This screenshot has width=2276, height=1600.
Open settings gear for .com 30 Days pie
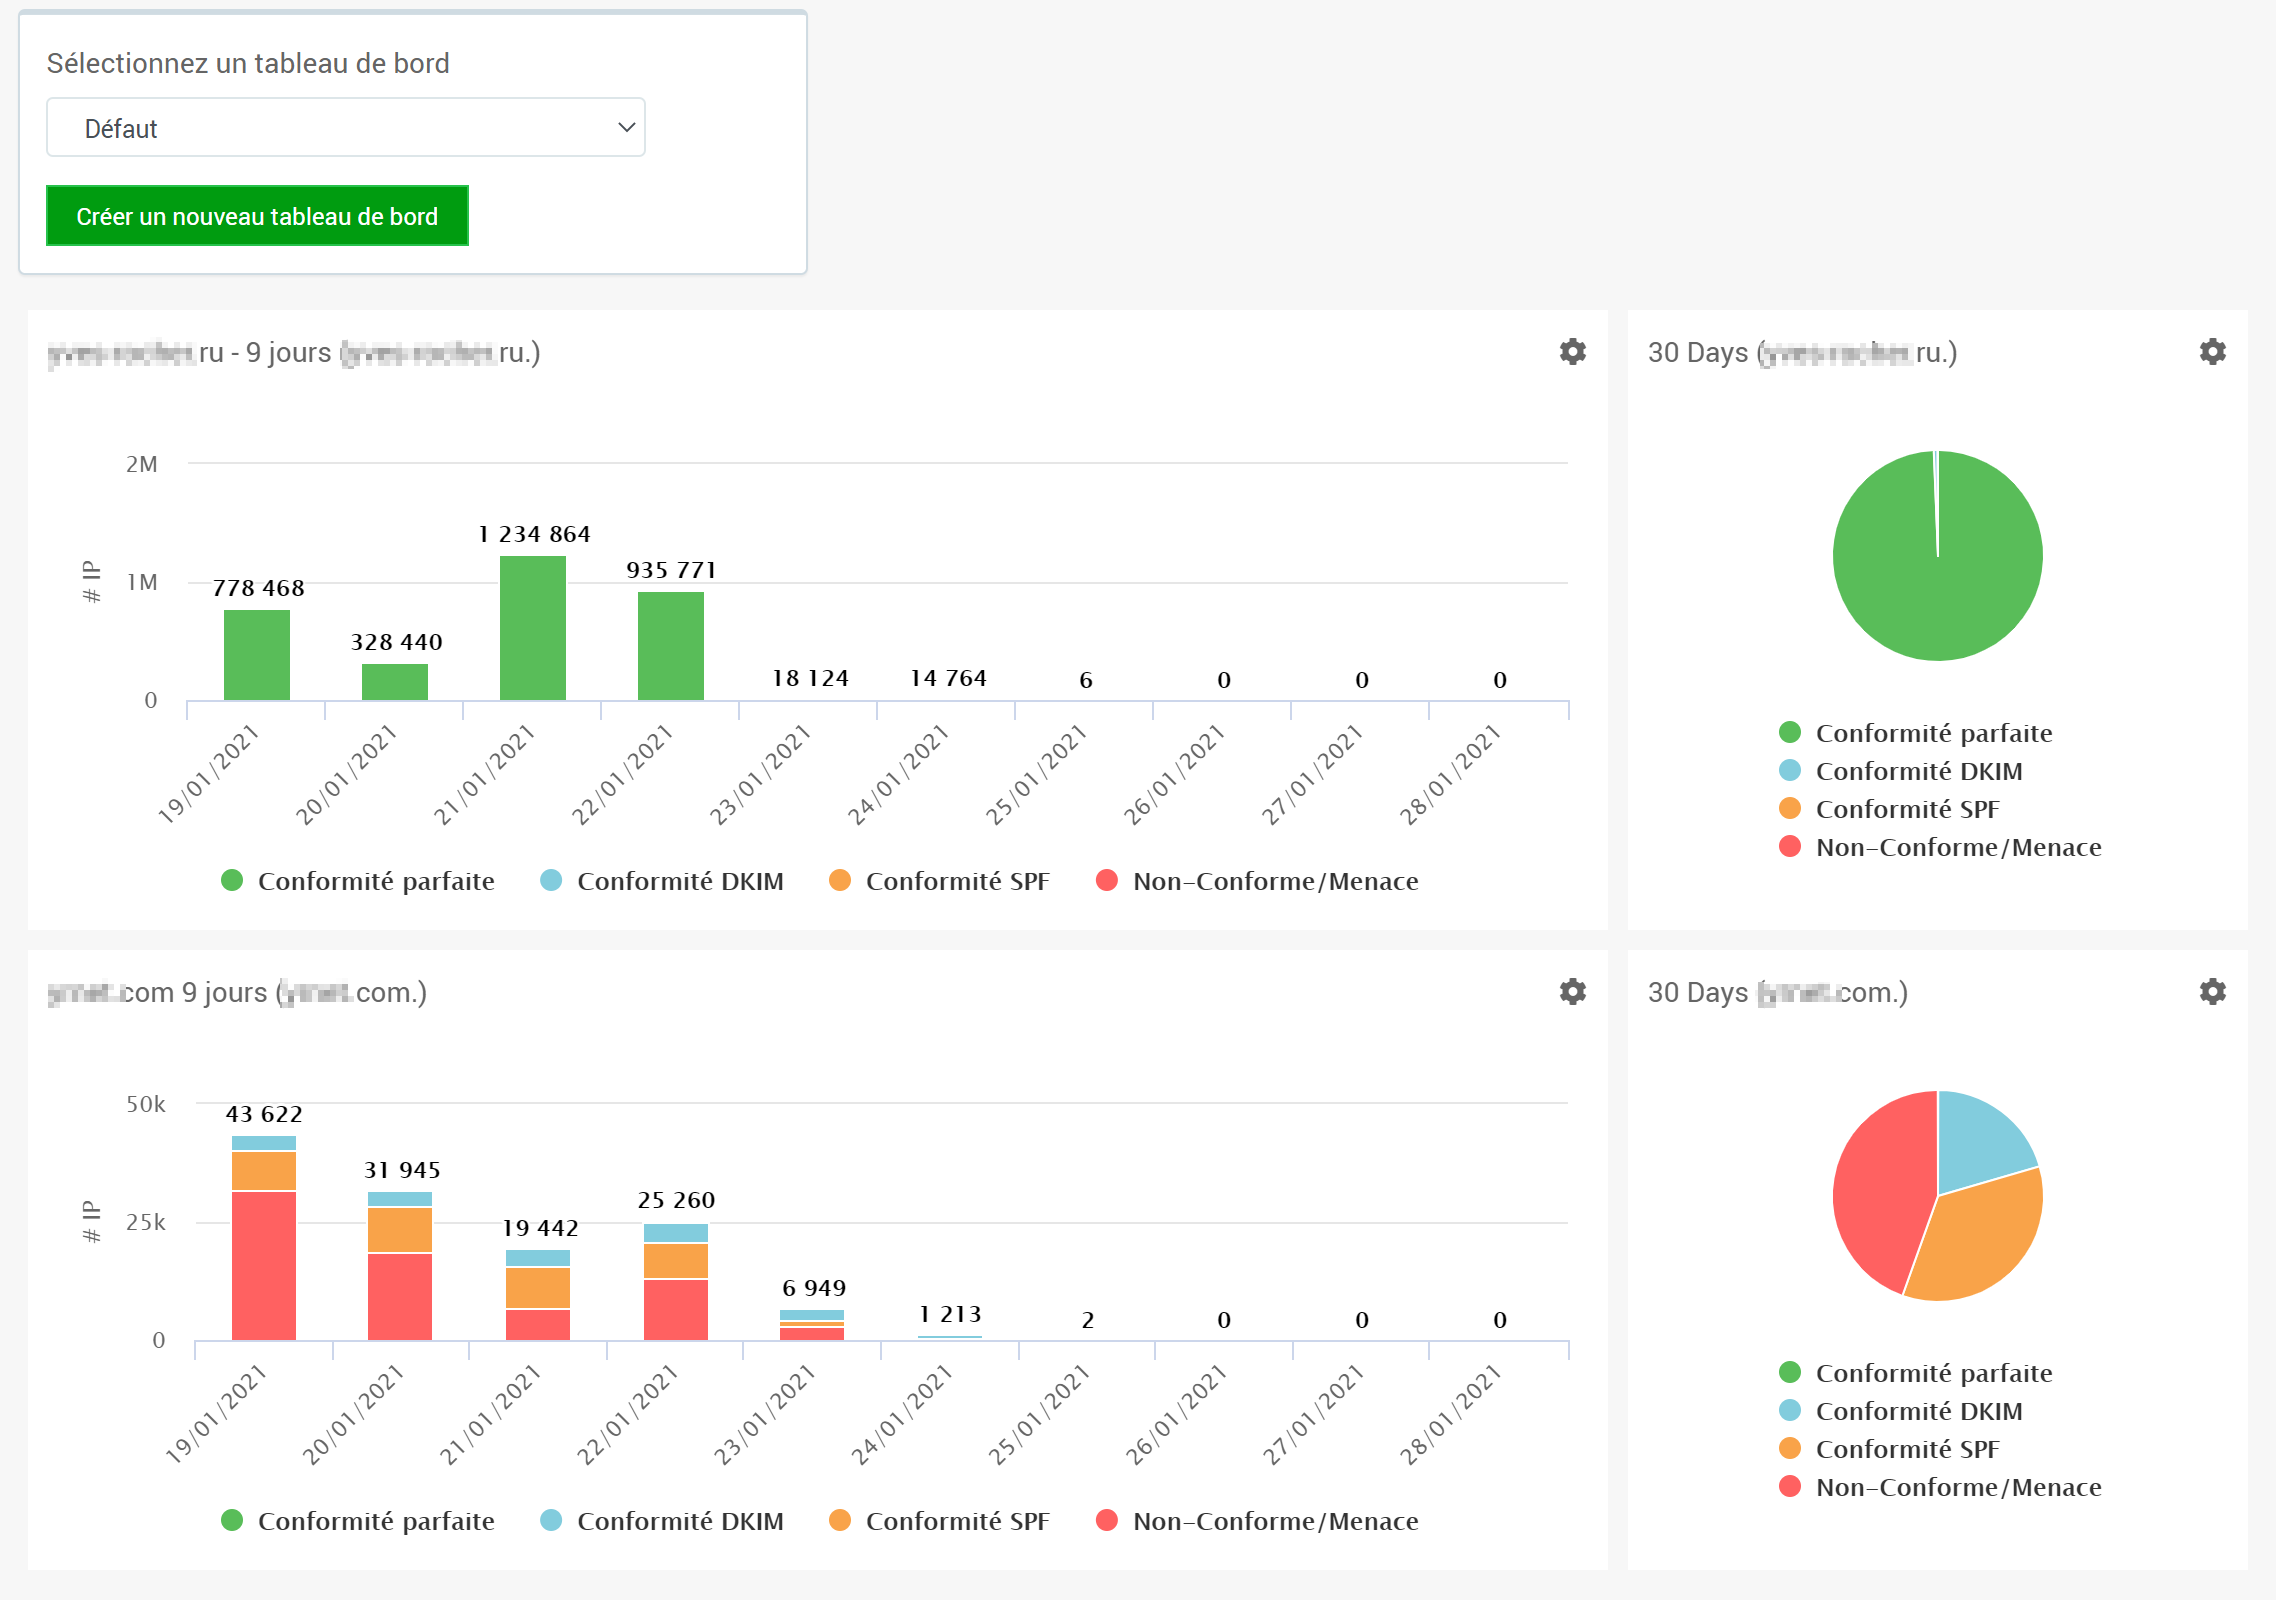click(2213, 992)
